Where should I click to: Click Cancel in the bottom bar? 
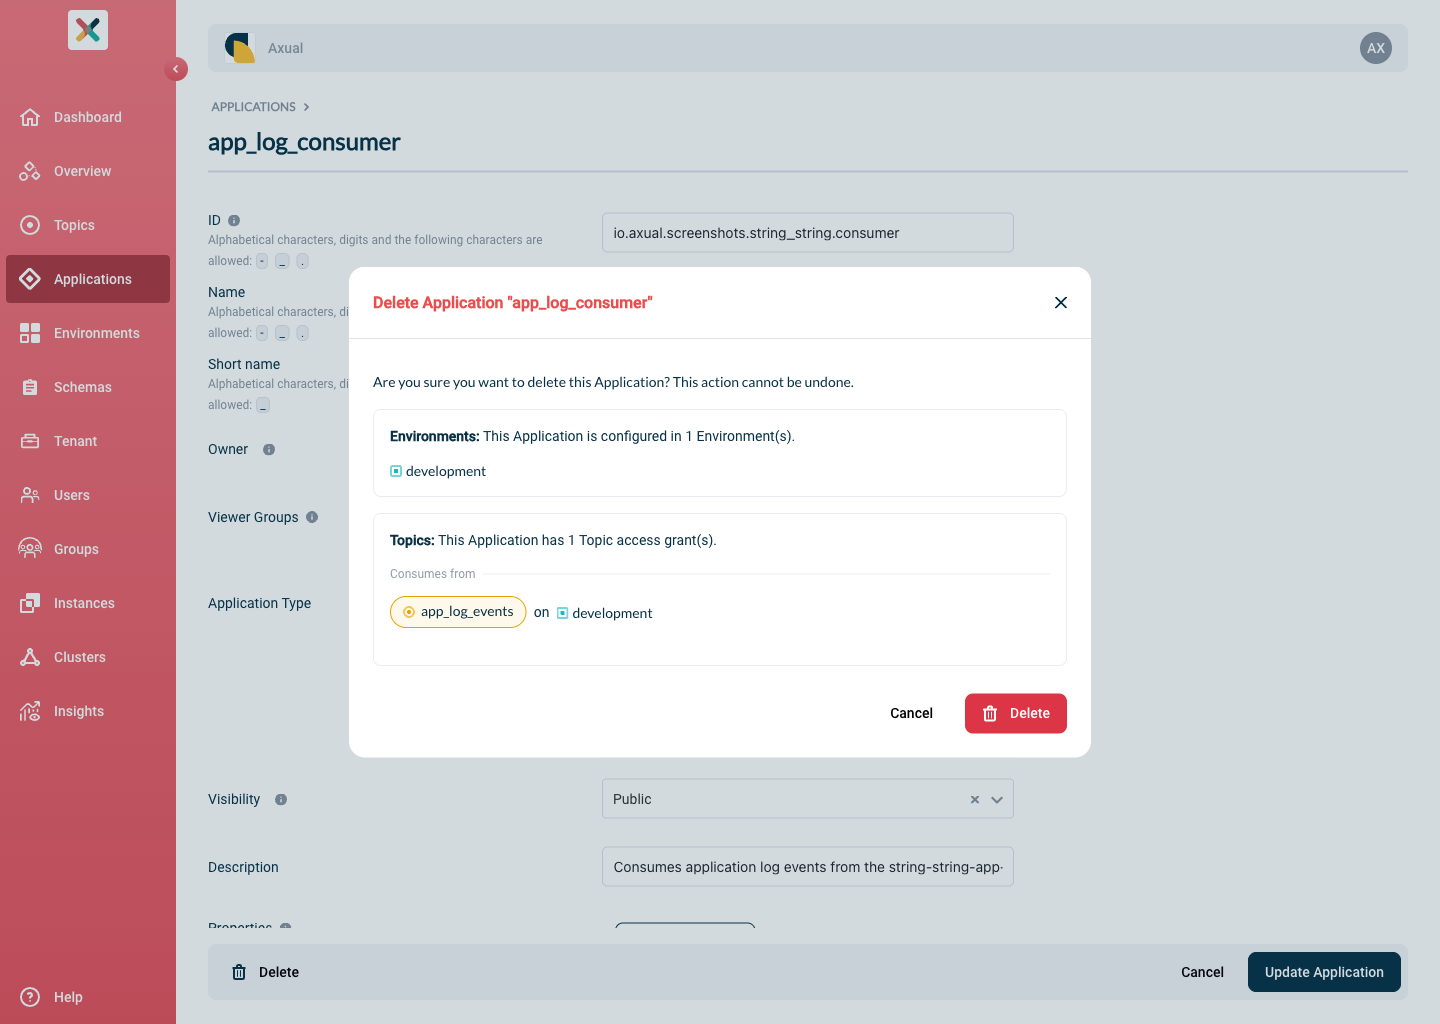pyautogui.click(x=1202, y=972)
